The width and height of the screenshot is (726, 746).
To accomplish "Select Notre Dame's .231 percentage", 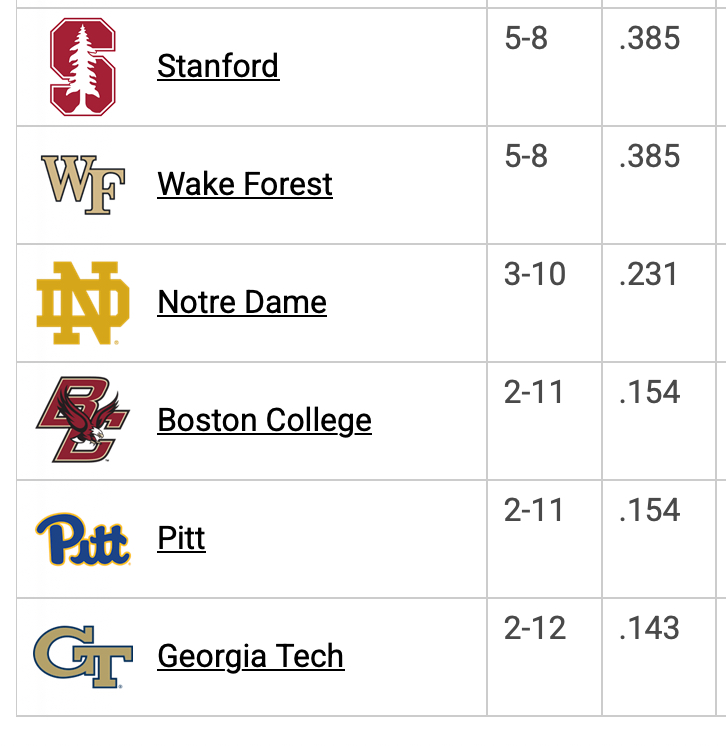I will click(x=649, y=275).
